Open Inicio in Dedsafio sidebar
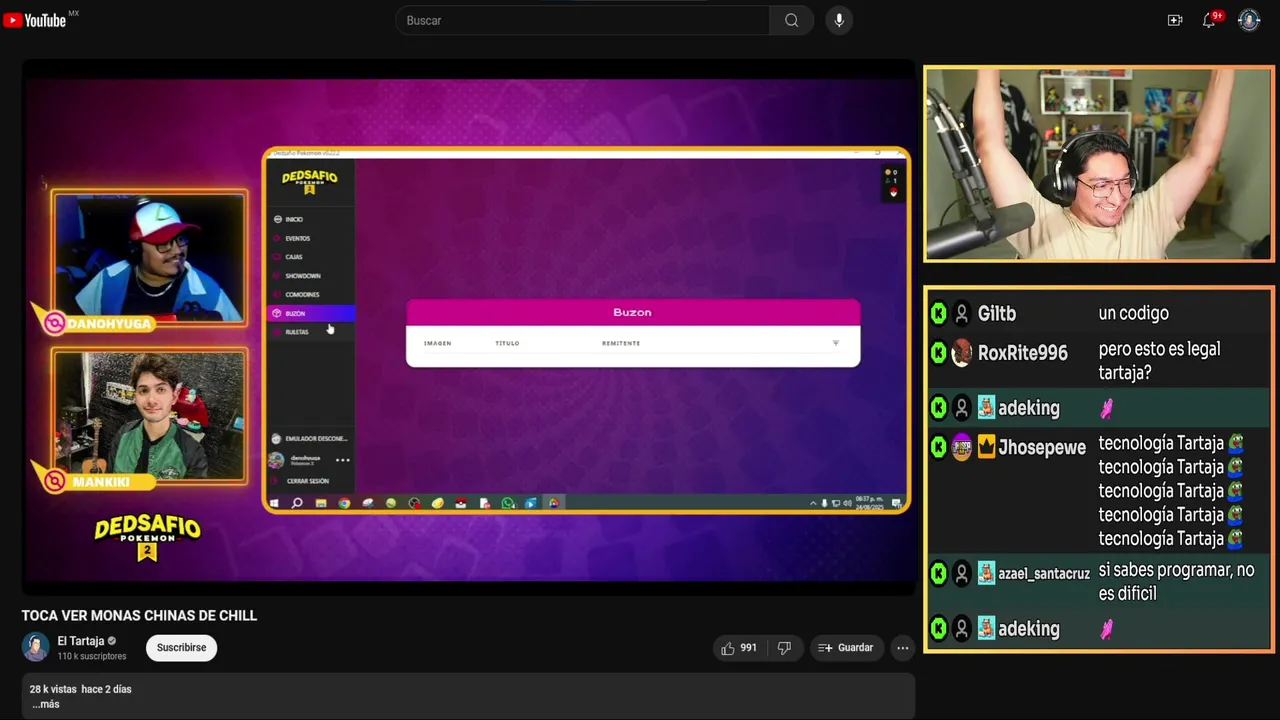Image resolution: width=1280 pixels, height=720 pixels. pos(294,219)
